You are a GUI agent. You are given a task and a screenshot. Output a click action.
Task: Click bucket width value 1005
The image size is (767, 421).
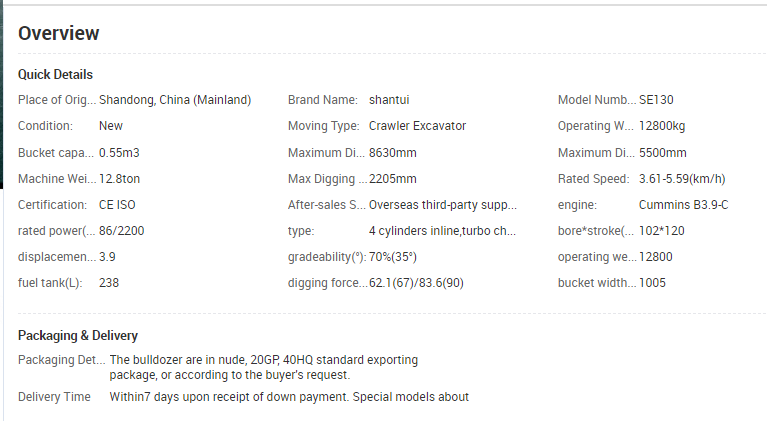point(653,283)
